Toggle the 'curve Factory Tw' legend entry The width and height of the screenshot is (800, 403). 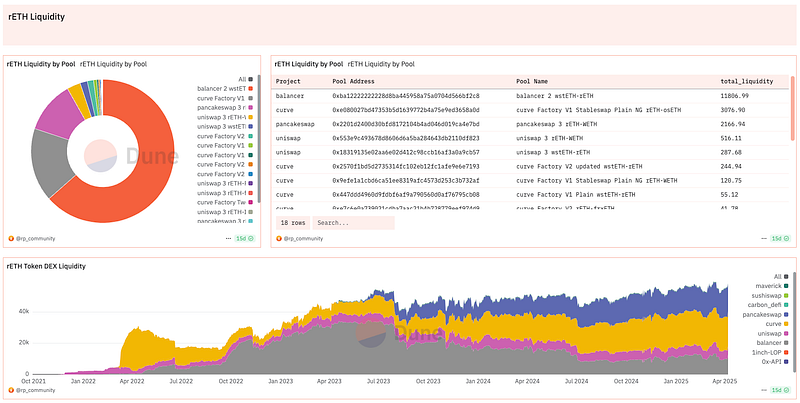click(x=225, y=202)
